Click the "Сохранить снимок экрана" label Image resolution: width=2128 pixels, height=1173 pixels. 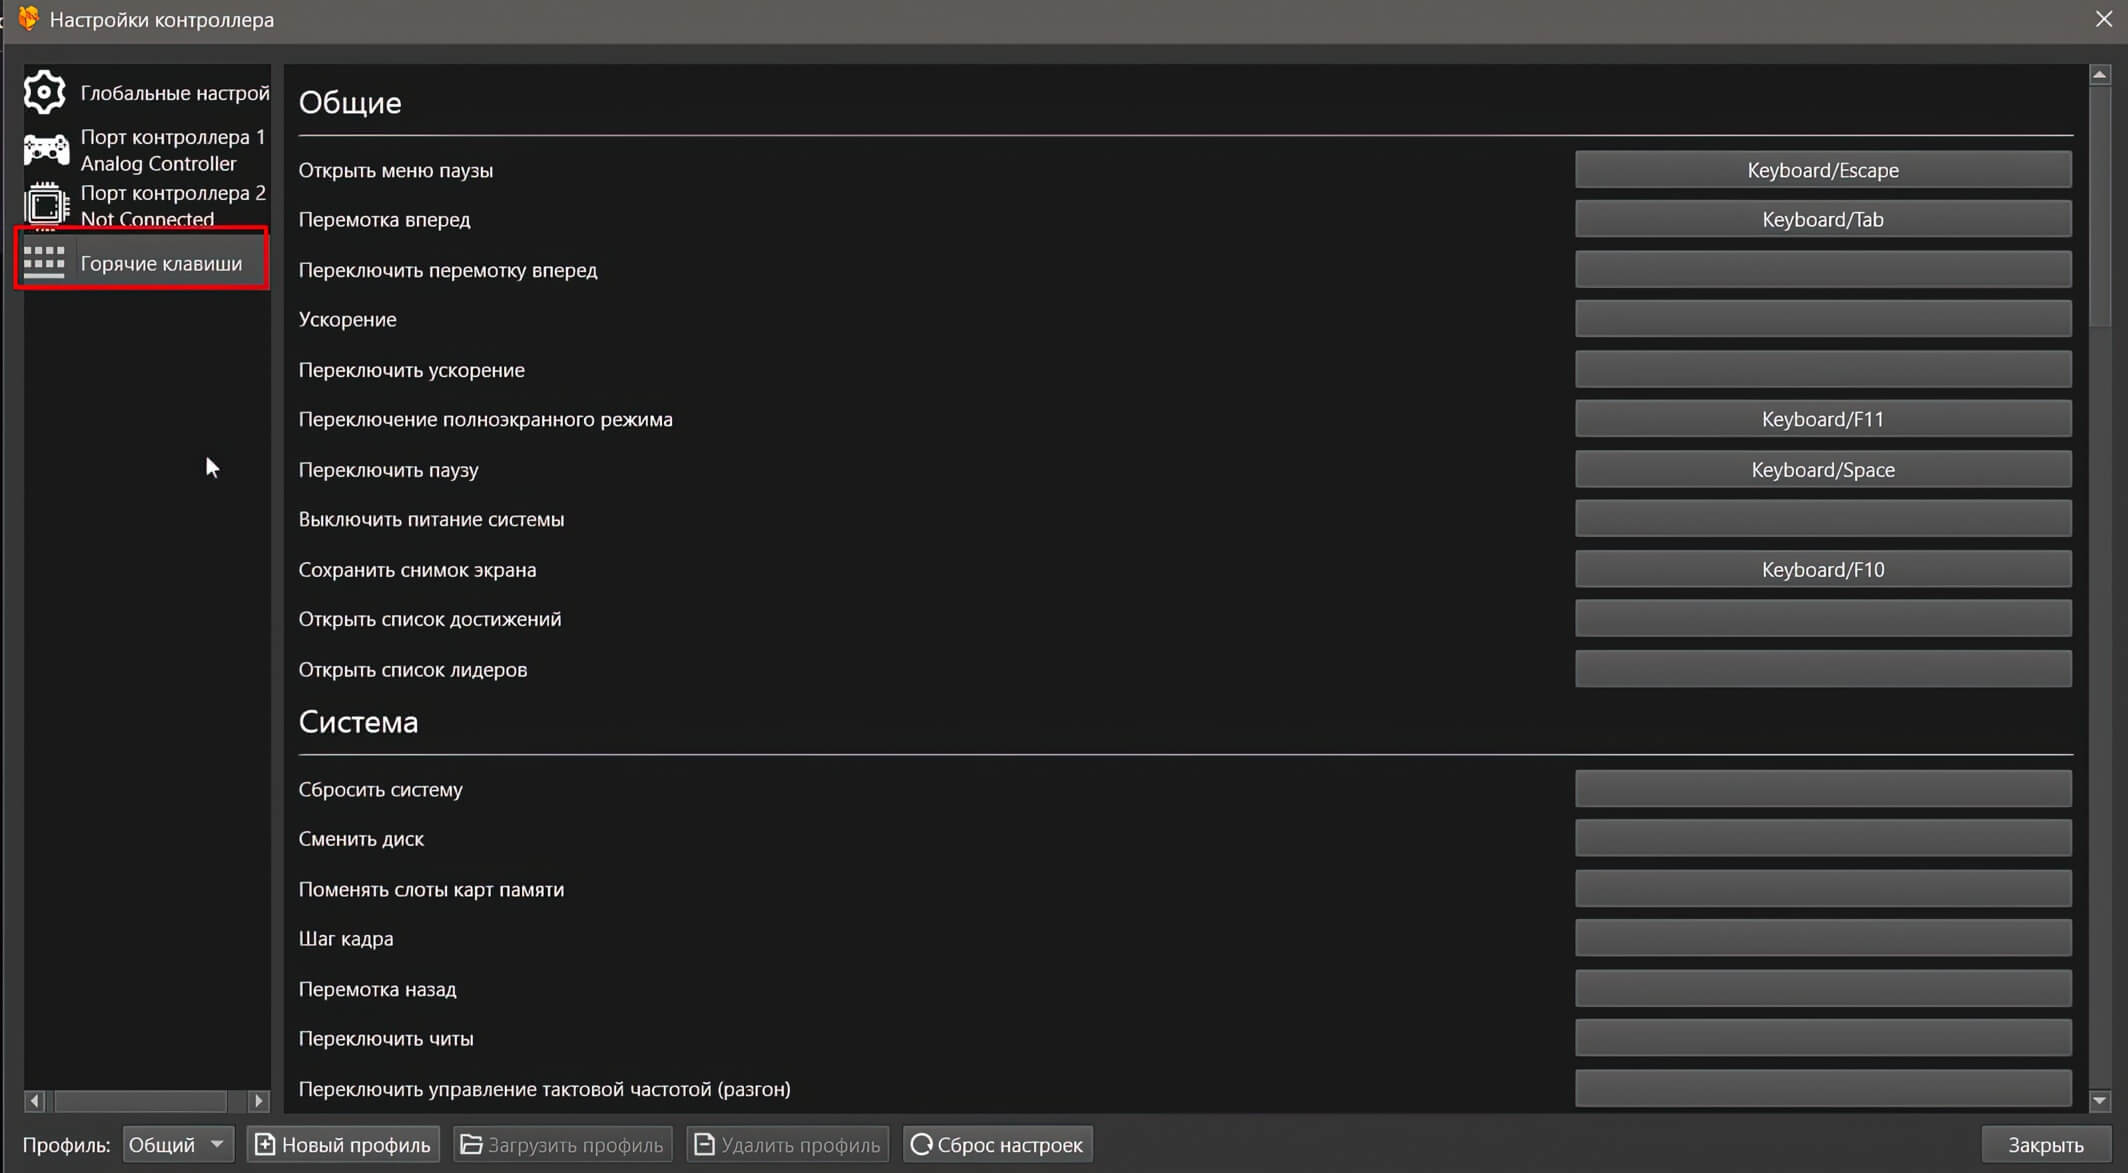(417, 569)
